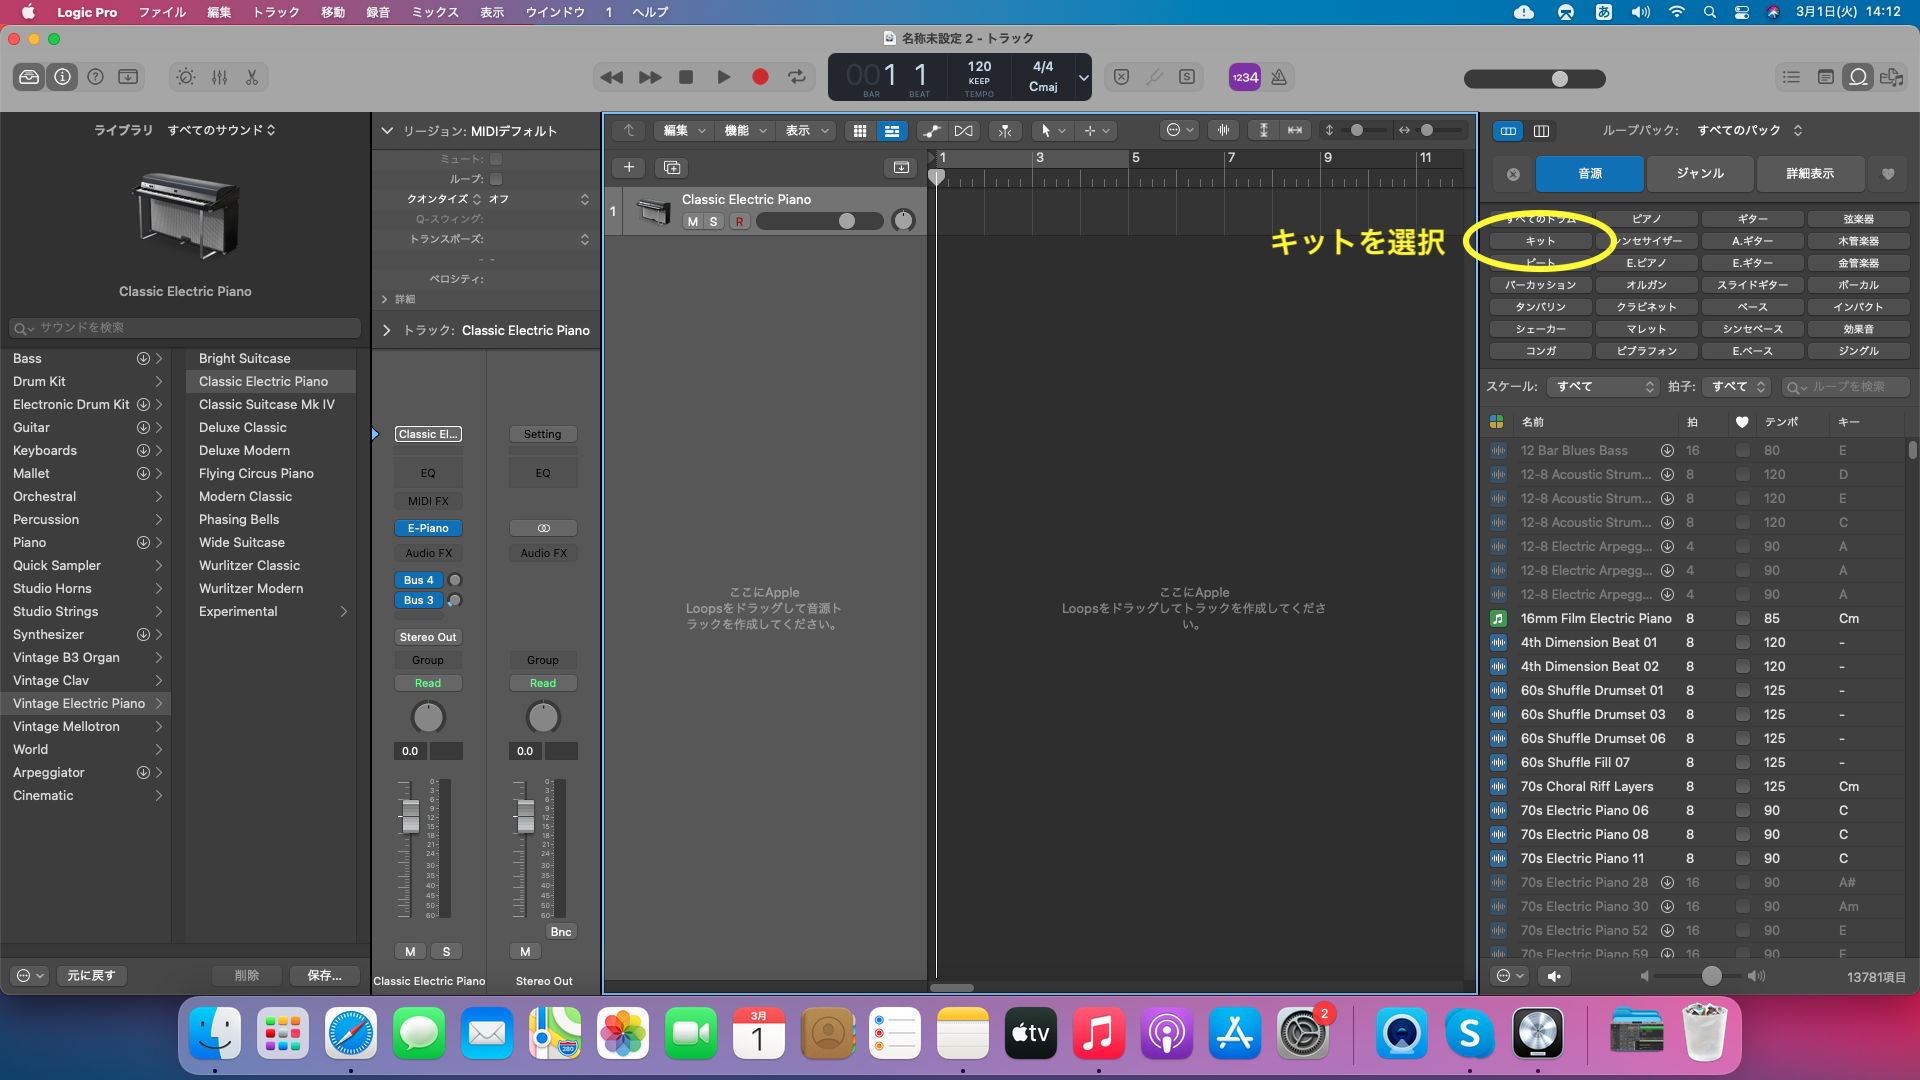Open the 編集 menu in tracks area

point(685,131)
